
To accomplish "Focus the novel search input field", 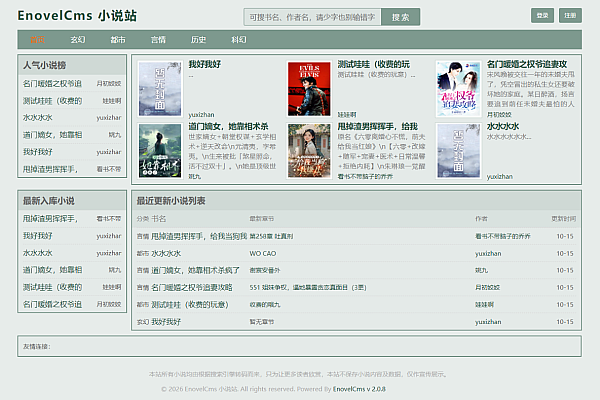I will coord(312,17).
